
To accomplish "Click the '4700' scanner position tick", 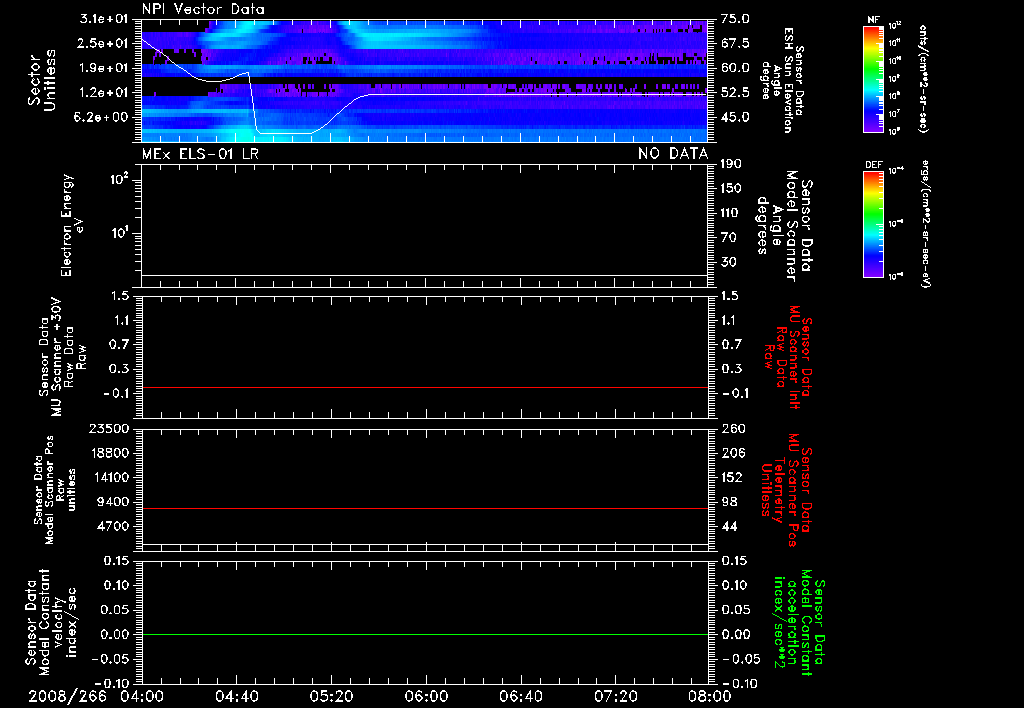I will click(x=114, y=526).
